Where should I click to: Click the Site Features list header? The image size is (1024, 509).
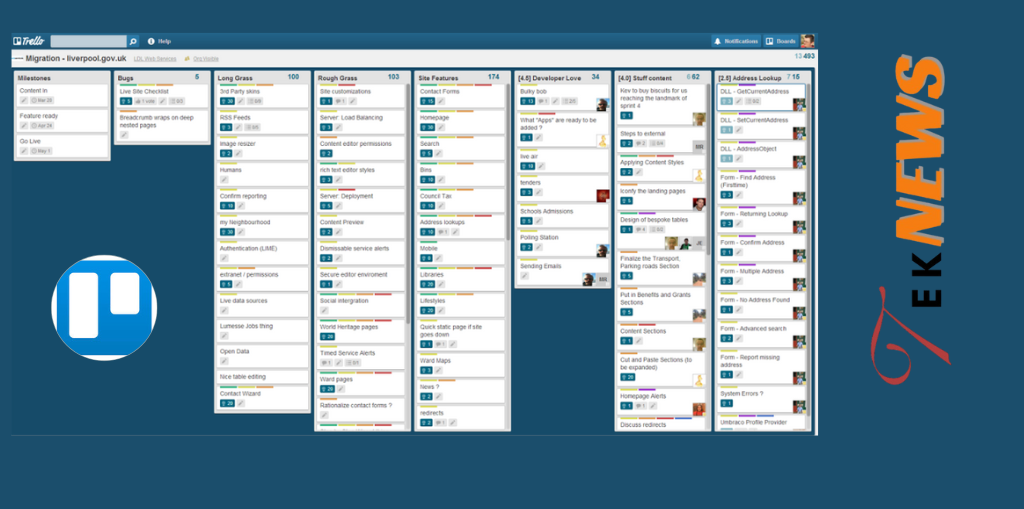[x=438, y=78]
